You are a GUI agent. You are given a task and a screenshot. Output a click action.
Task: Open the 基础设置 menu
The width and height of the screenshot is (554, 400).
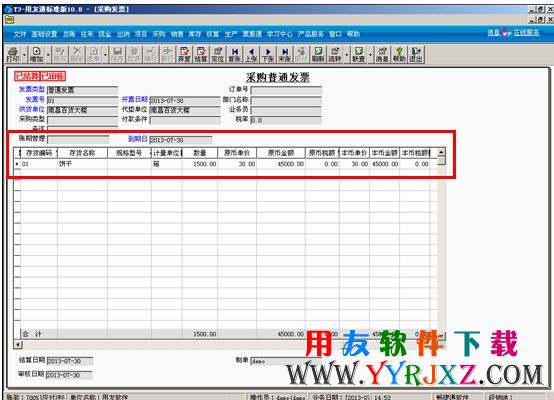[x=44, y=34]
